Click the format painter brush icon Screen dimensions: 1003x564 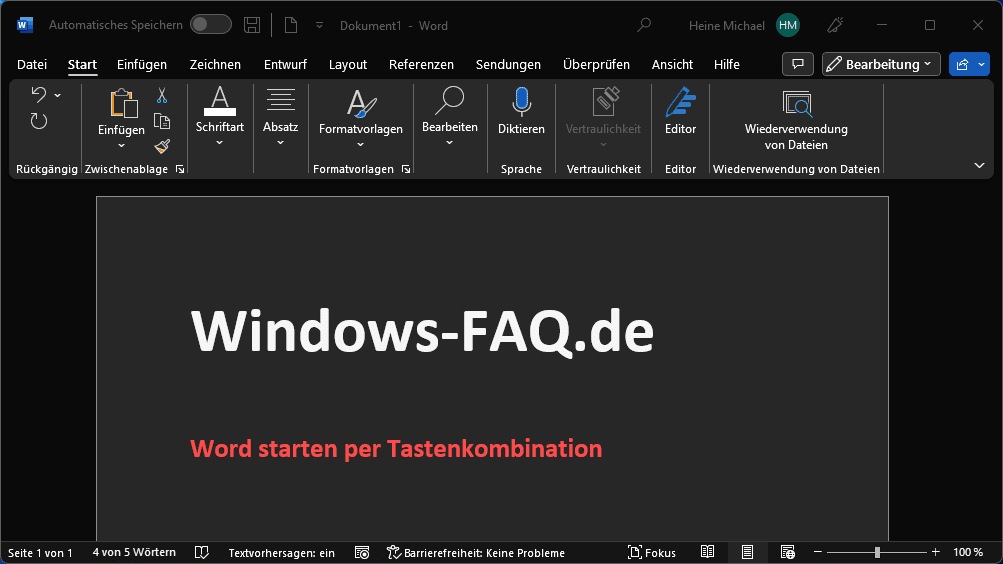pyautogui.click(x=162, y=146)
